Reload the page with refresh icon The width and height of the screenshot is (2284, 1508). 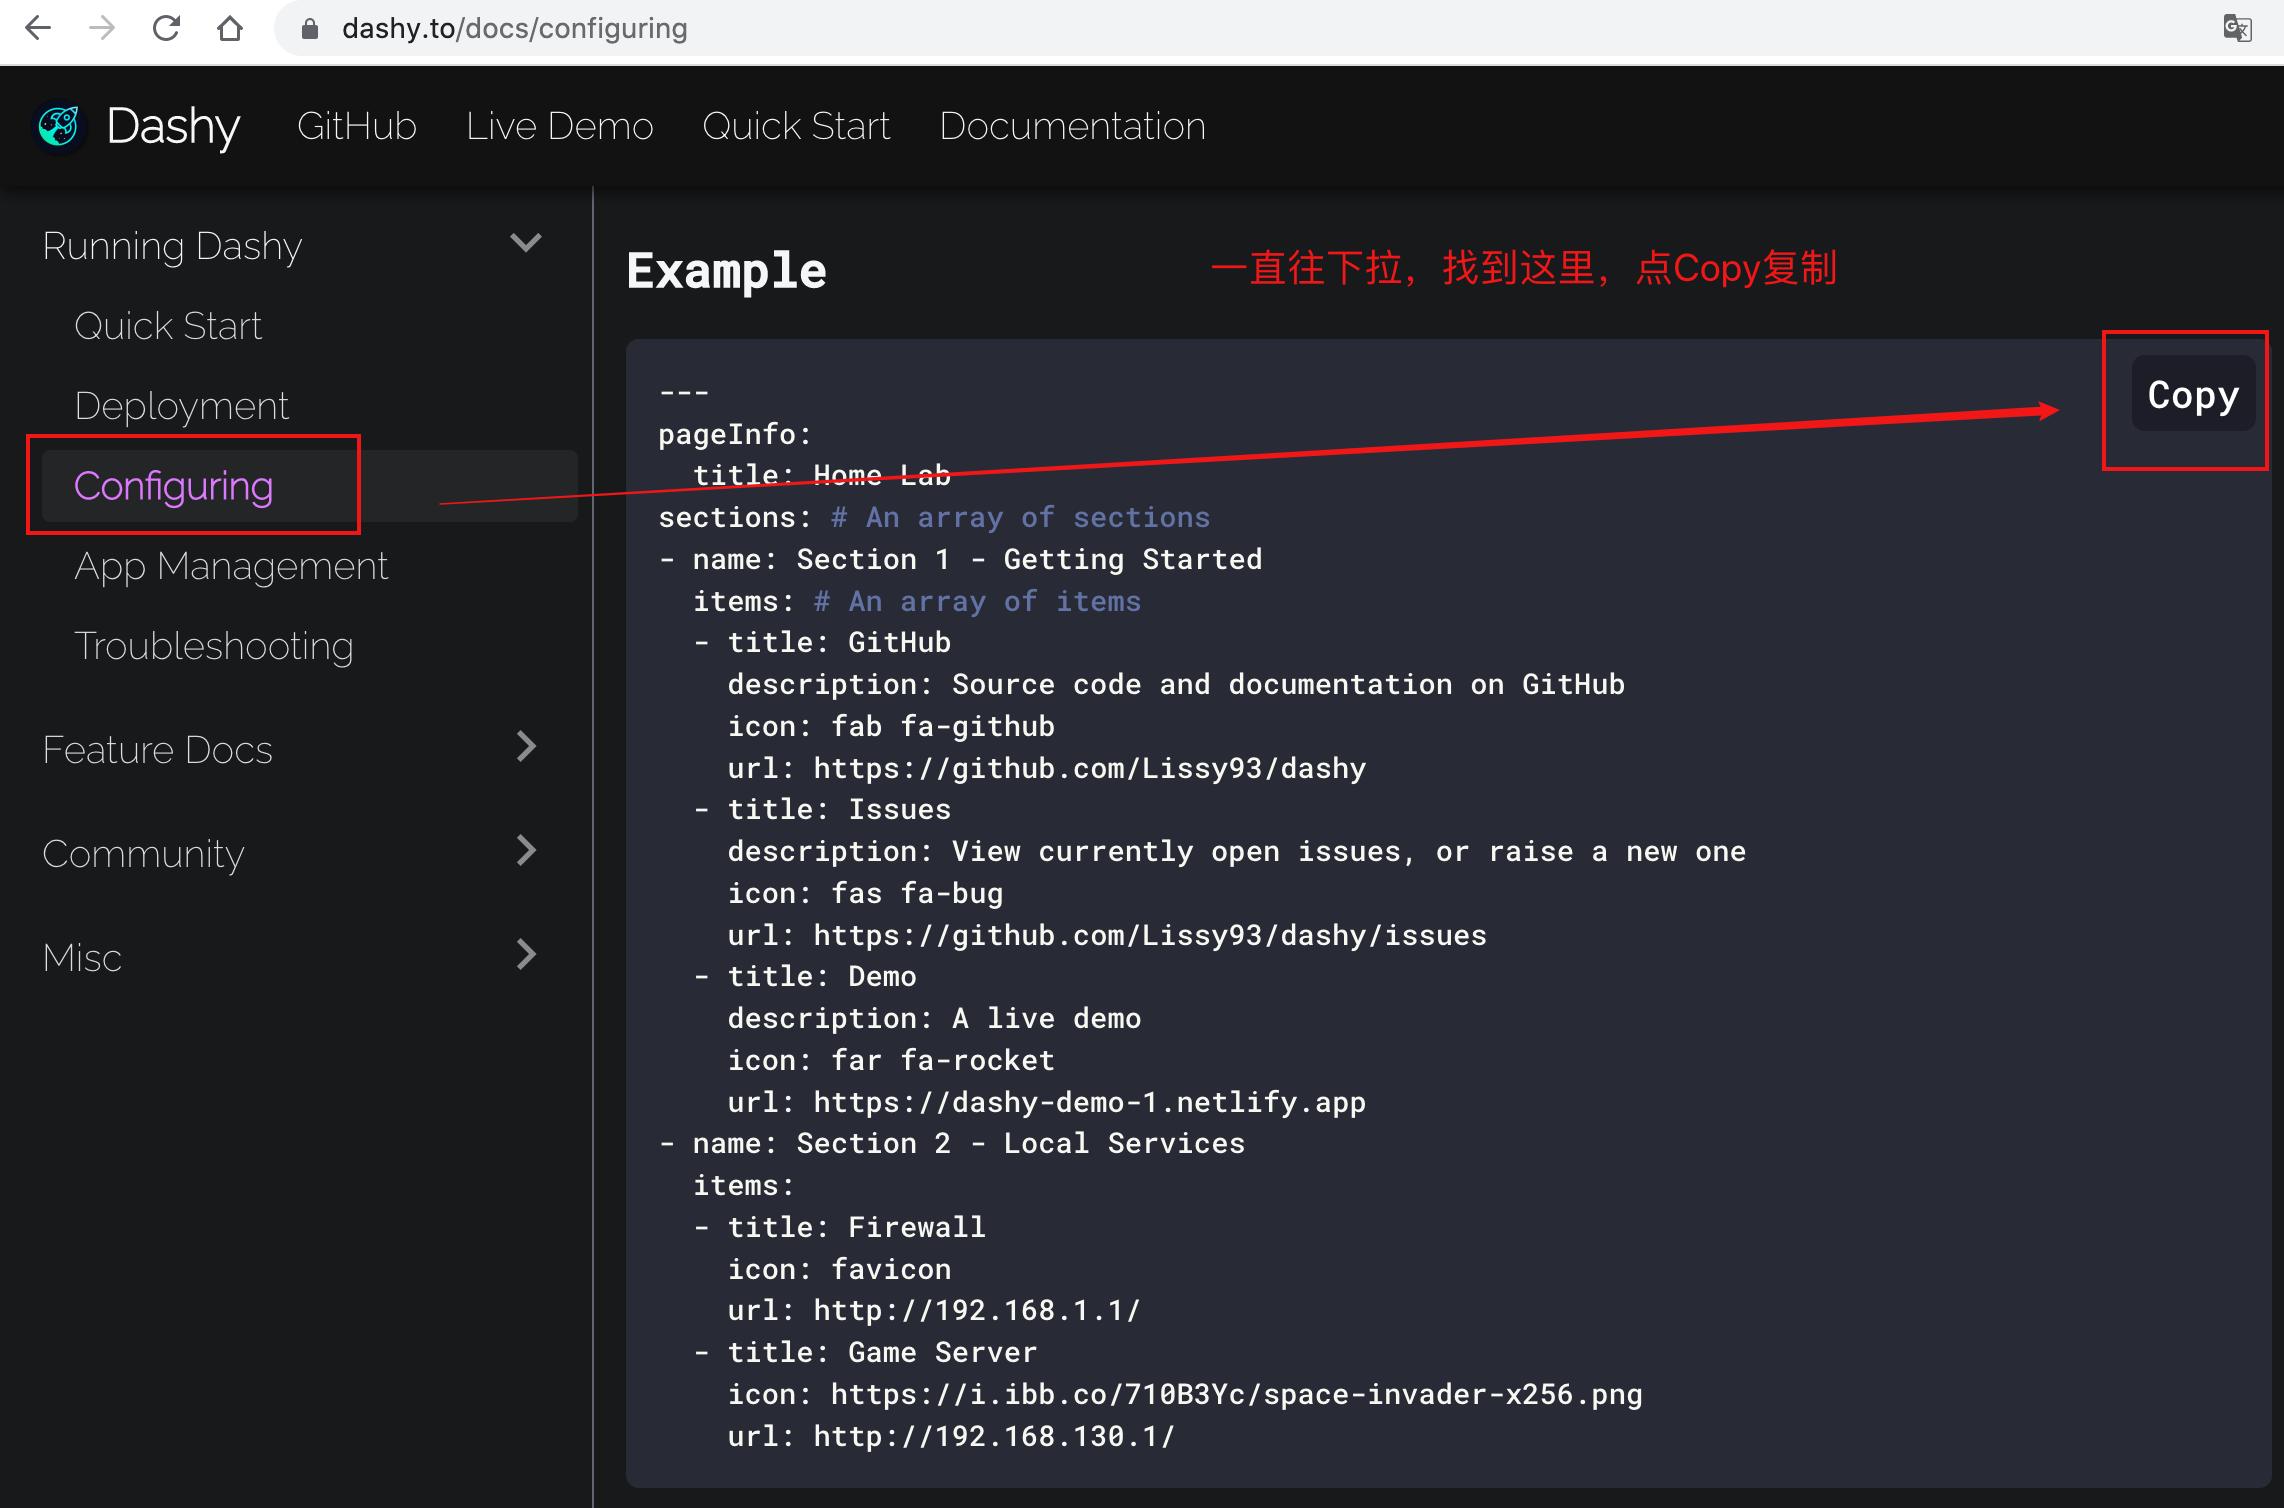tap(166, 29)
